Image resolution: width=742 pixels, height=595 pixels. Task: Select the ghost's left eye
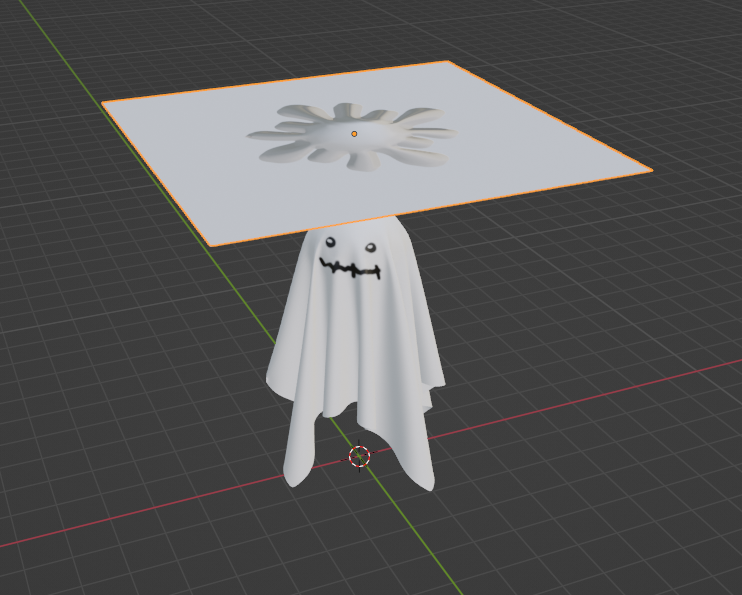point(329,242)
